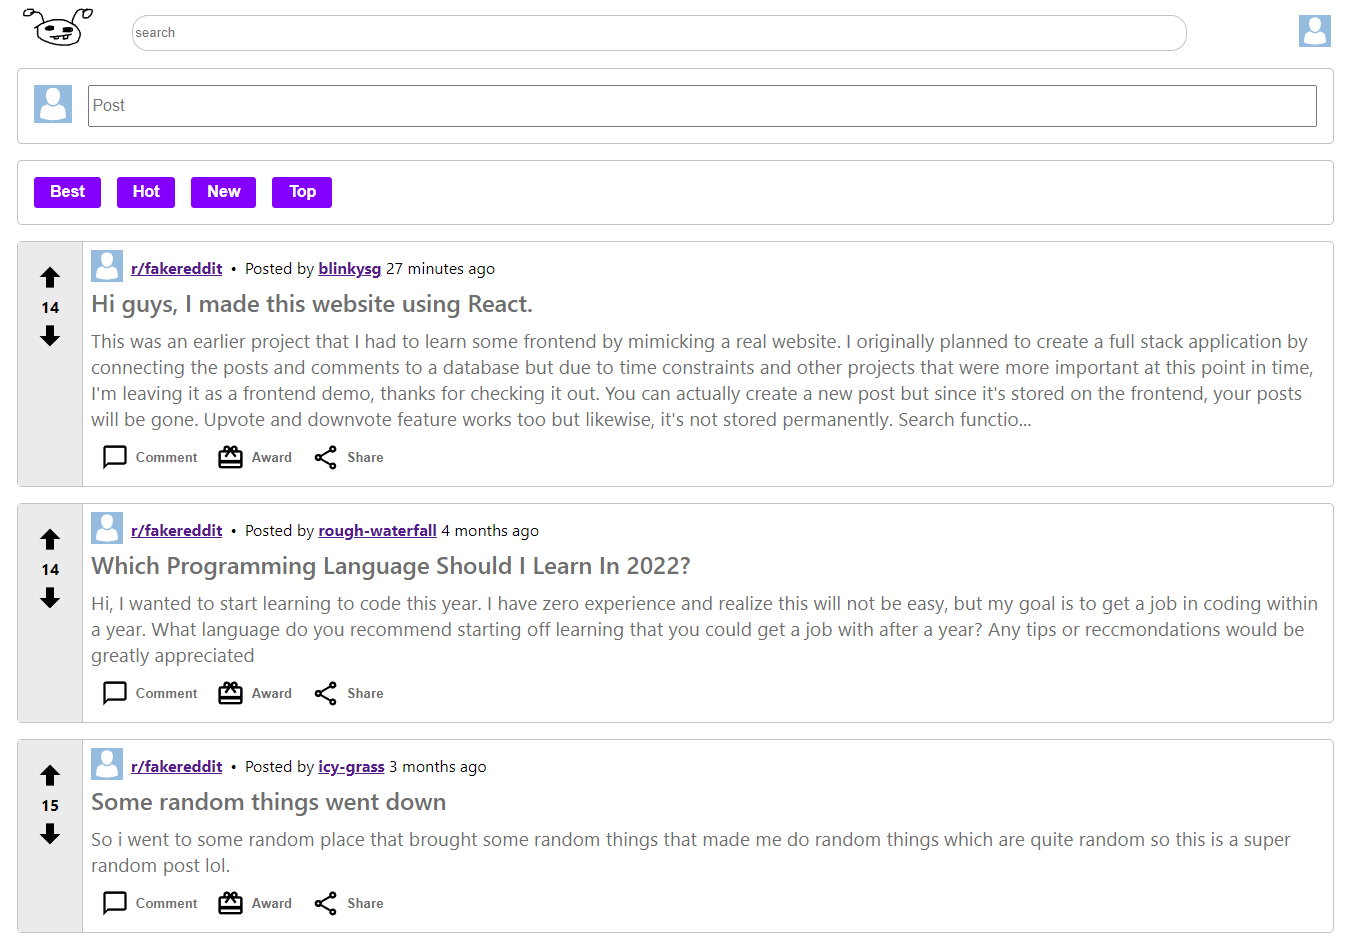This screenshot has width=1347, height=943.
Task: Switch to the New sorting tab
Action: click(223, 192)
